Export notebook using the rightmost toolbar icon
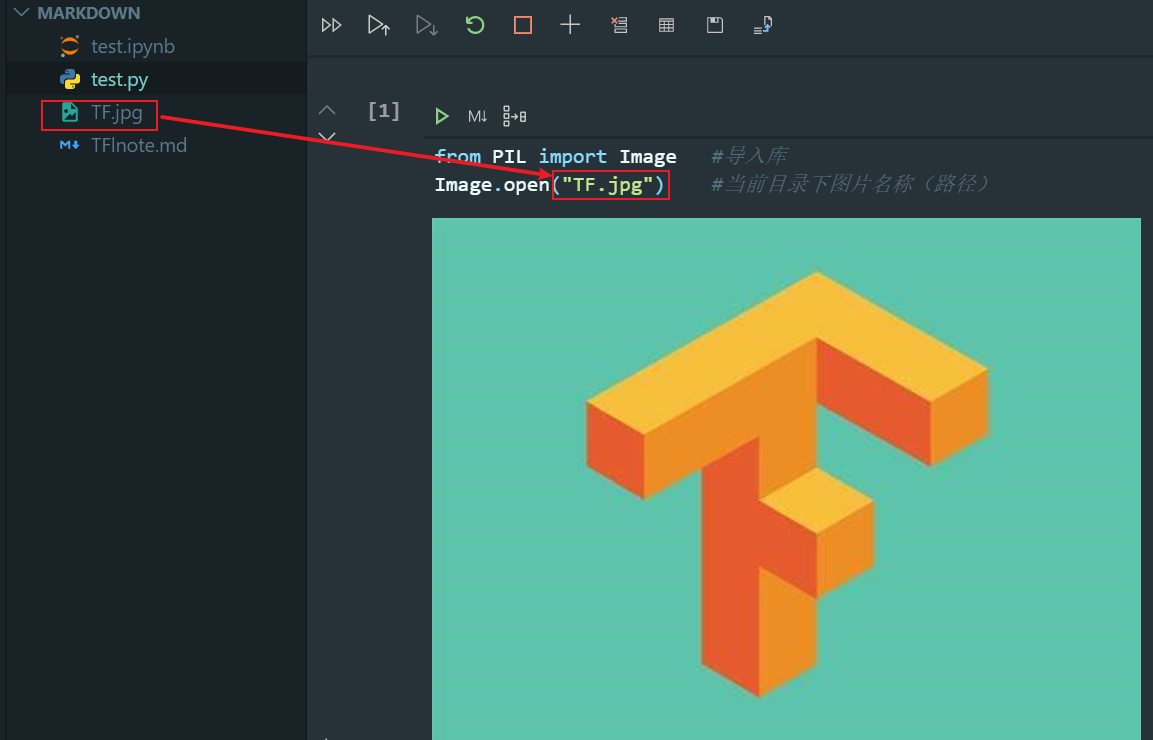 763,25
